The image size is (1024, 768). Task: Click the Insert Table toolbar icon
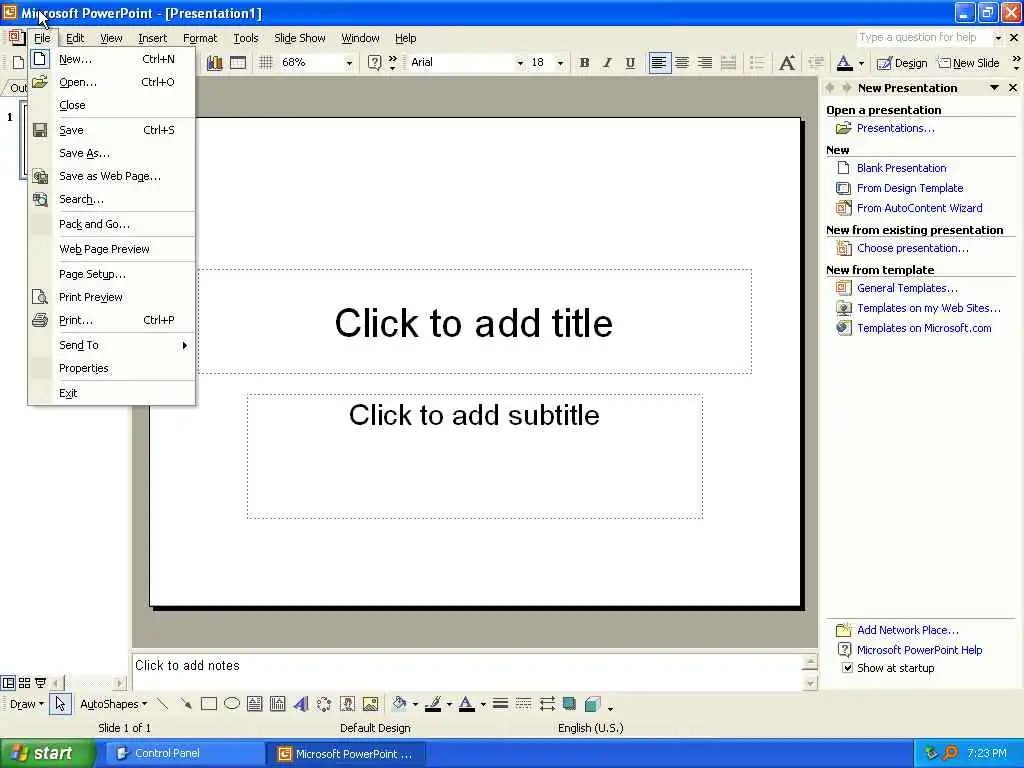pyautogui.click(x=238, y=63)
